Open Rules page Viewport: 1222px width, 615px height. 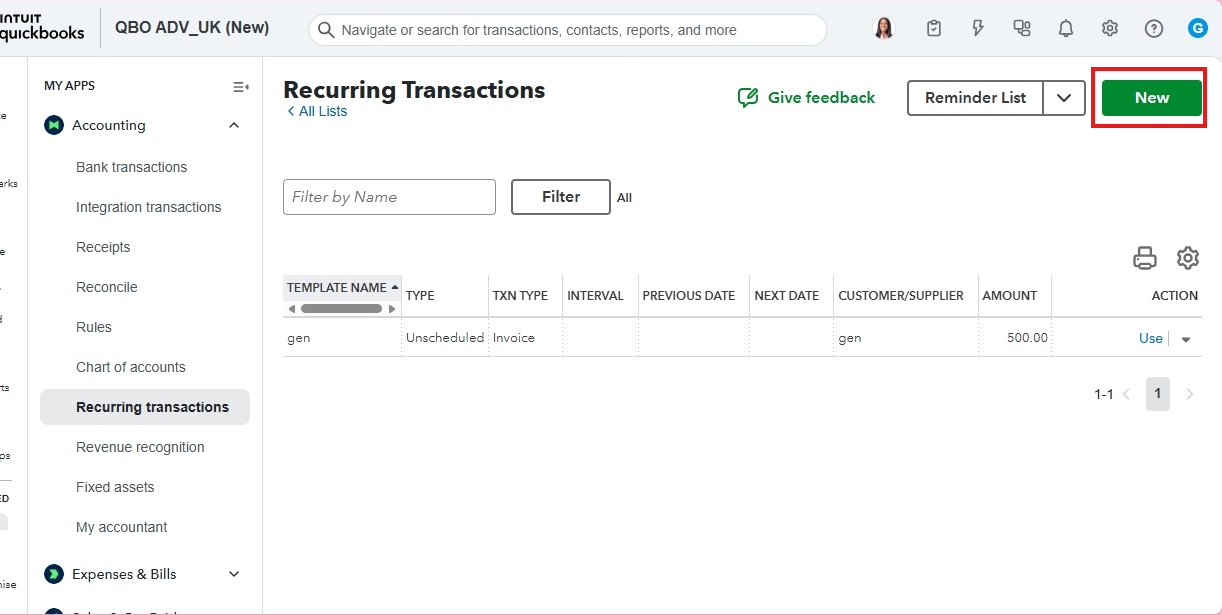coord(94,327)
